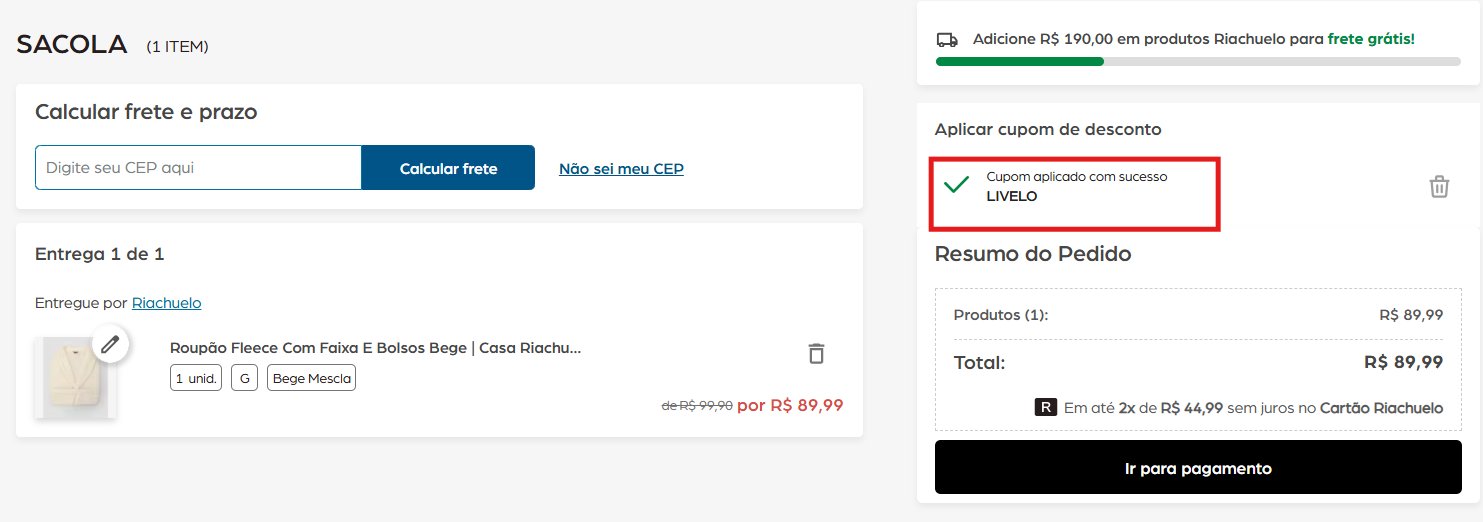This screenshot has height=522, width=1483.
Task: Select the G size tag
Action: click(x=244, y=378)
